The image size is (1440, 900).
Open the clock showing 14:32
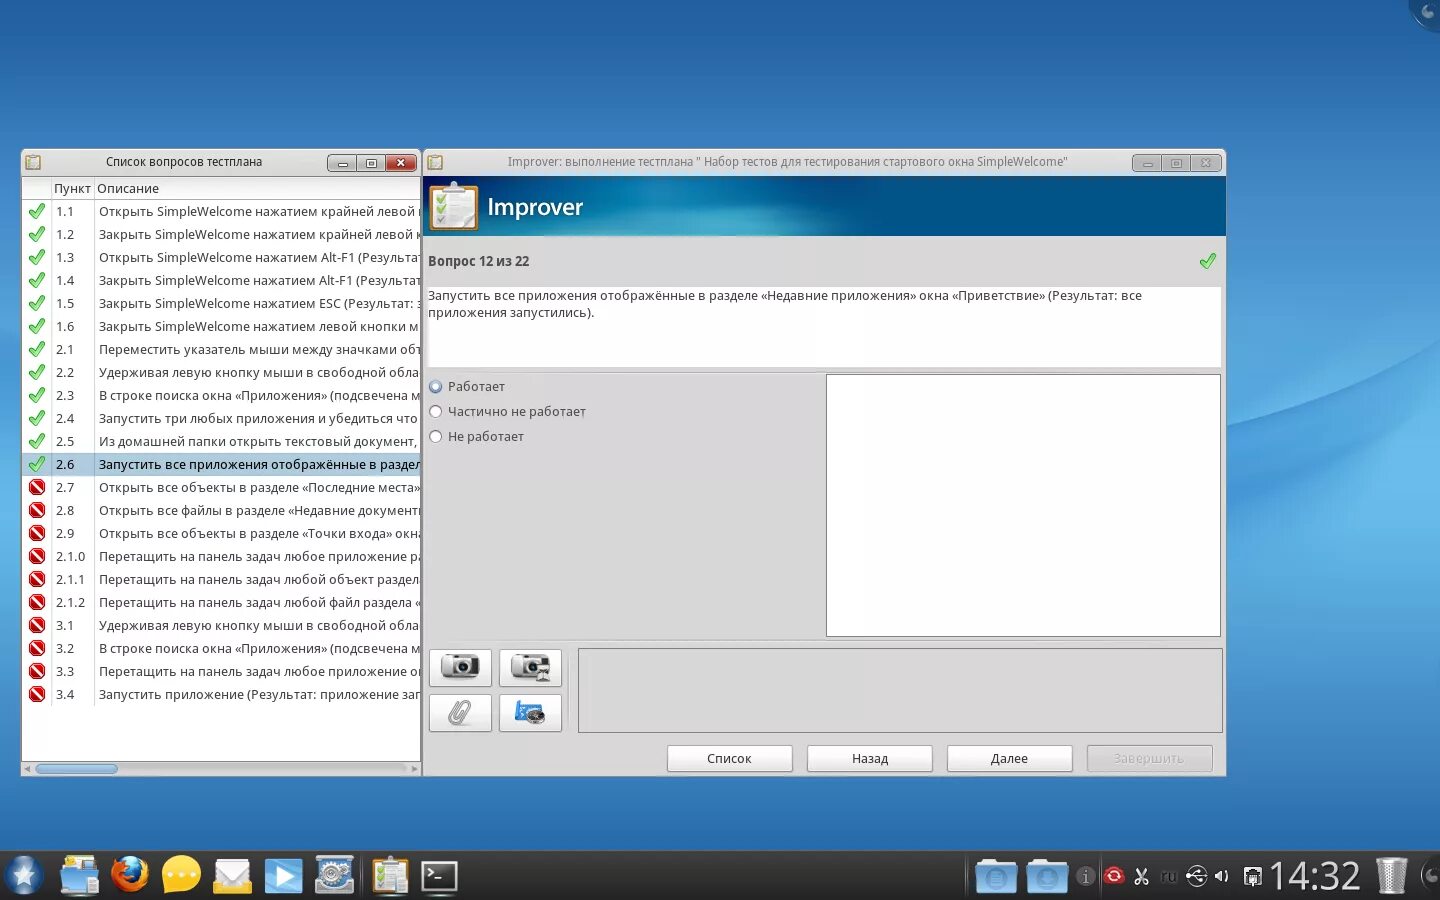point(1315,877)
